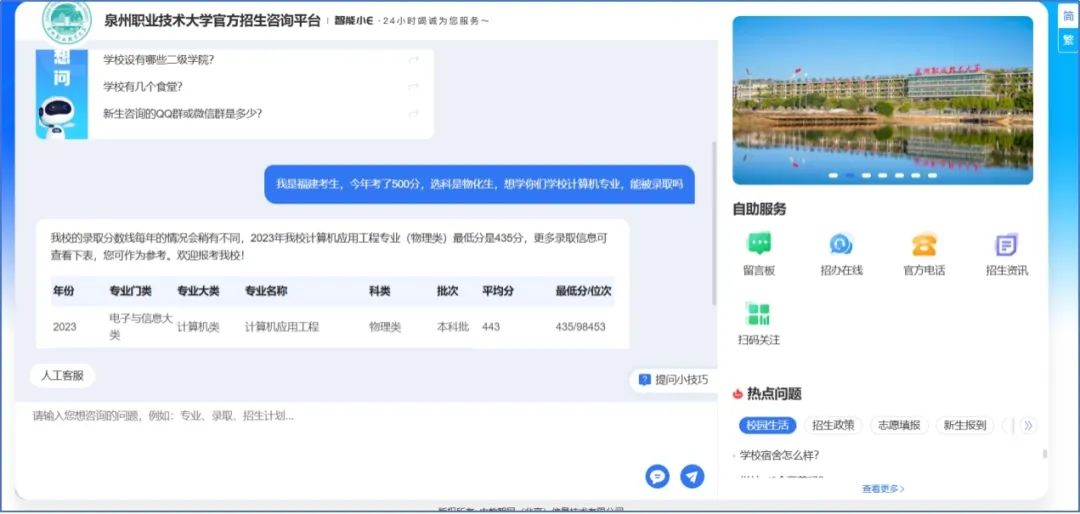Click the paper-plane send message icon
This screenshot has width=1080, height=514.
692,477
